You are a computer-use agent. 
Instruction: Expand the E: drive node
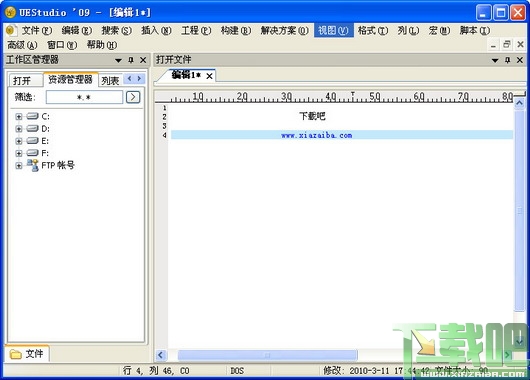coord(19,141)
